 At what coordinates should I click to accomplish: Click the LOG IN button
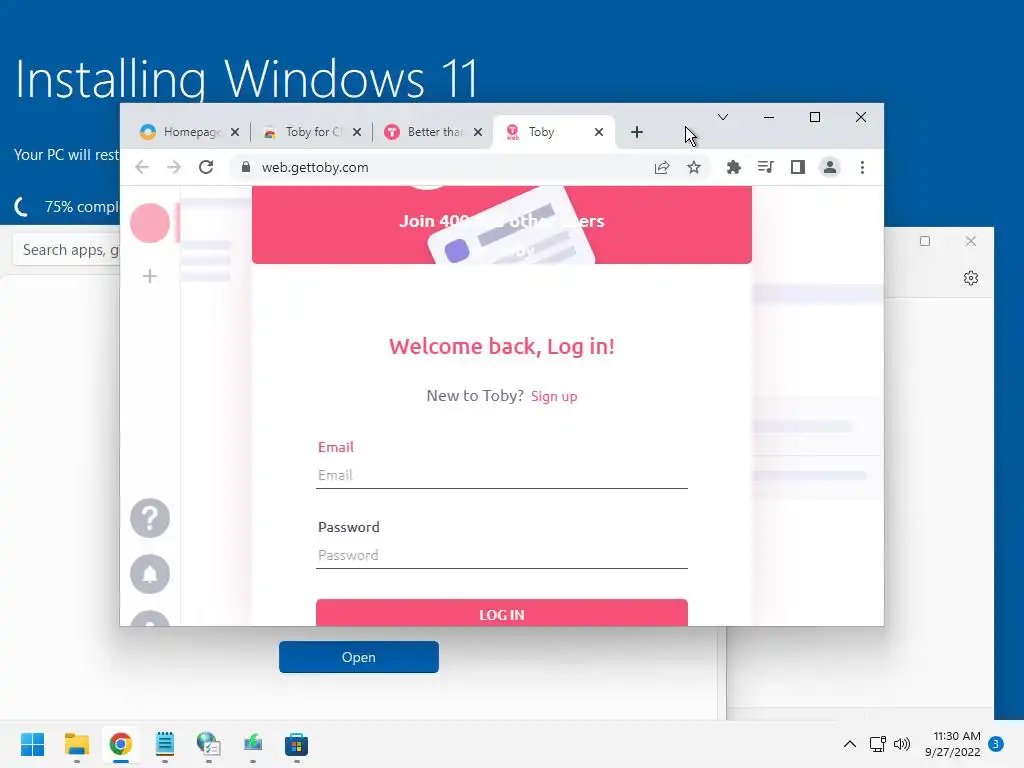(x=502, y=613)
